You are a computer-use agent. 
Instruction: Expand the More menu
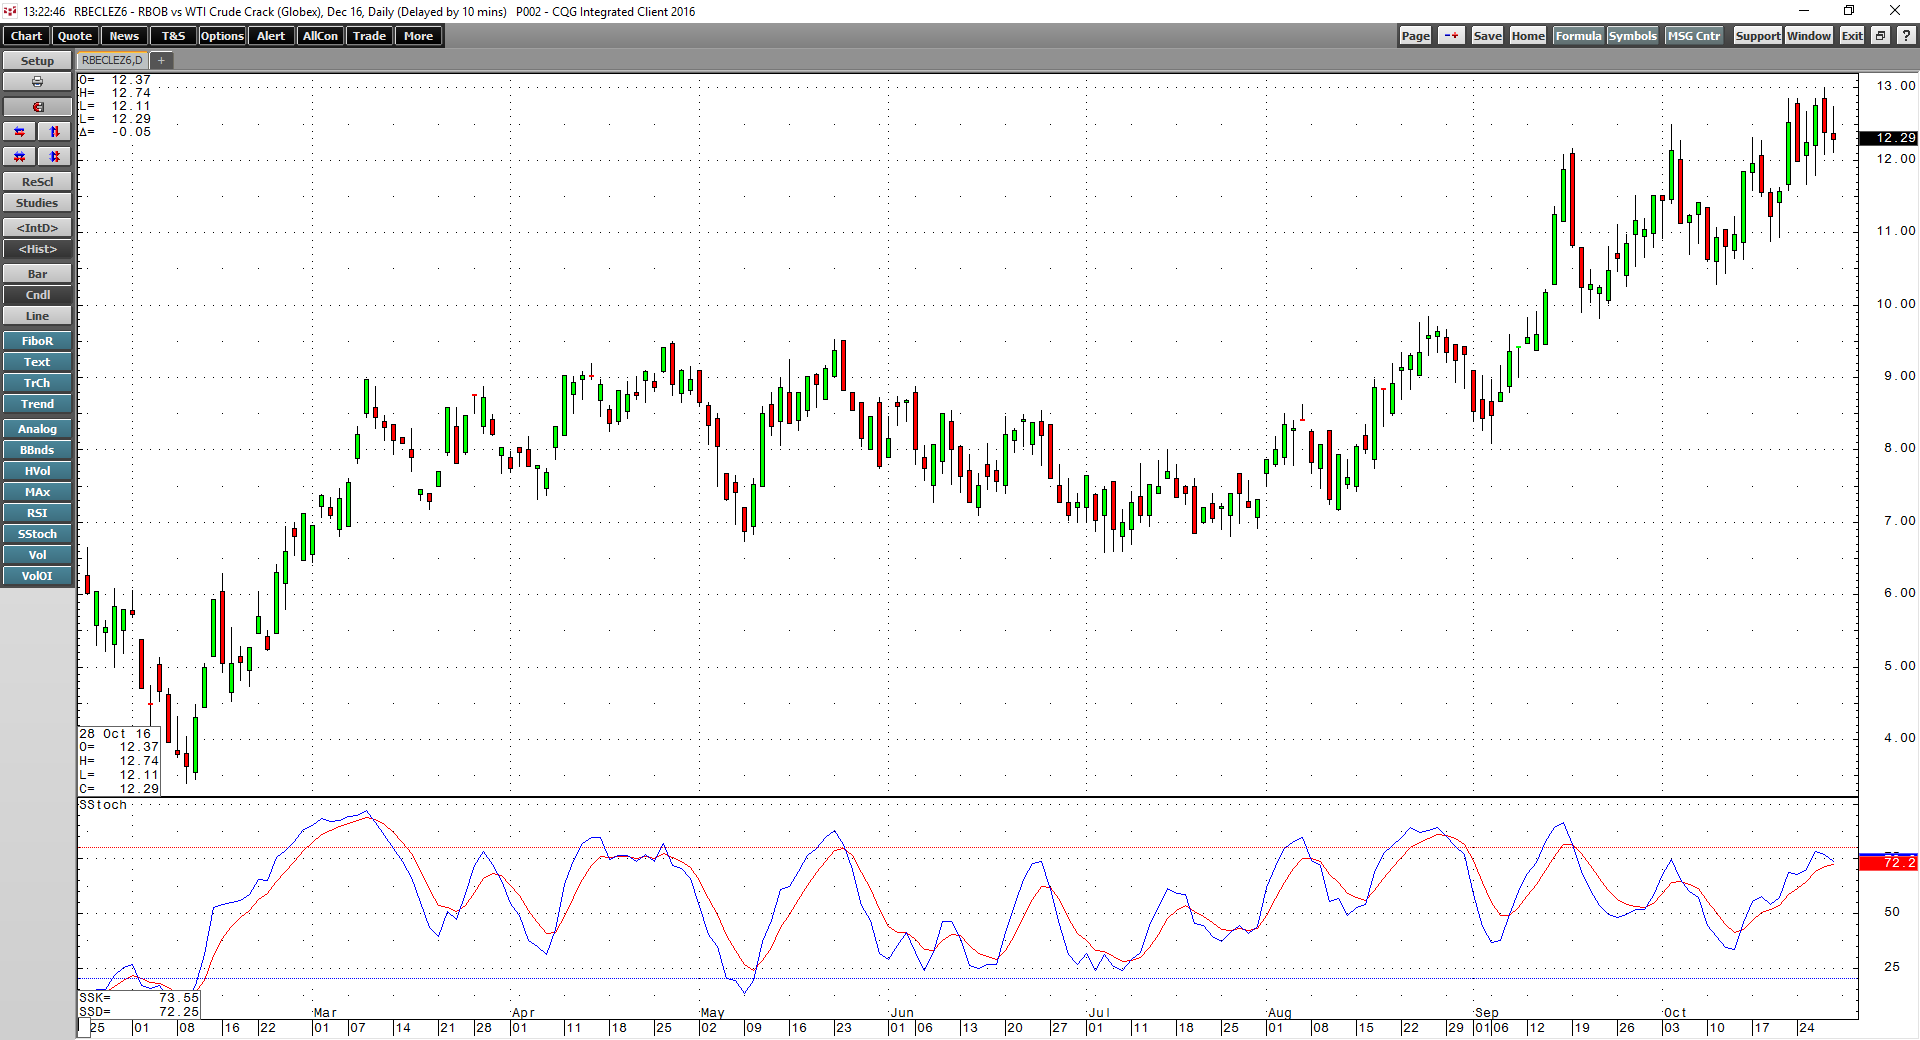(418, 36)
